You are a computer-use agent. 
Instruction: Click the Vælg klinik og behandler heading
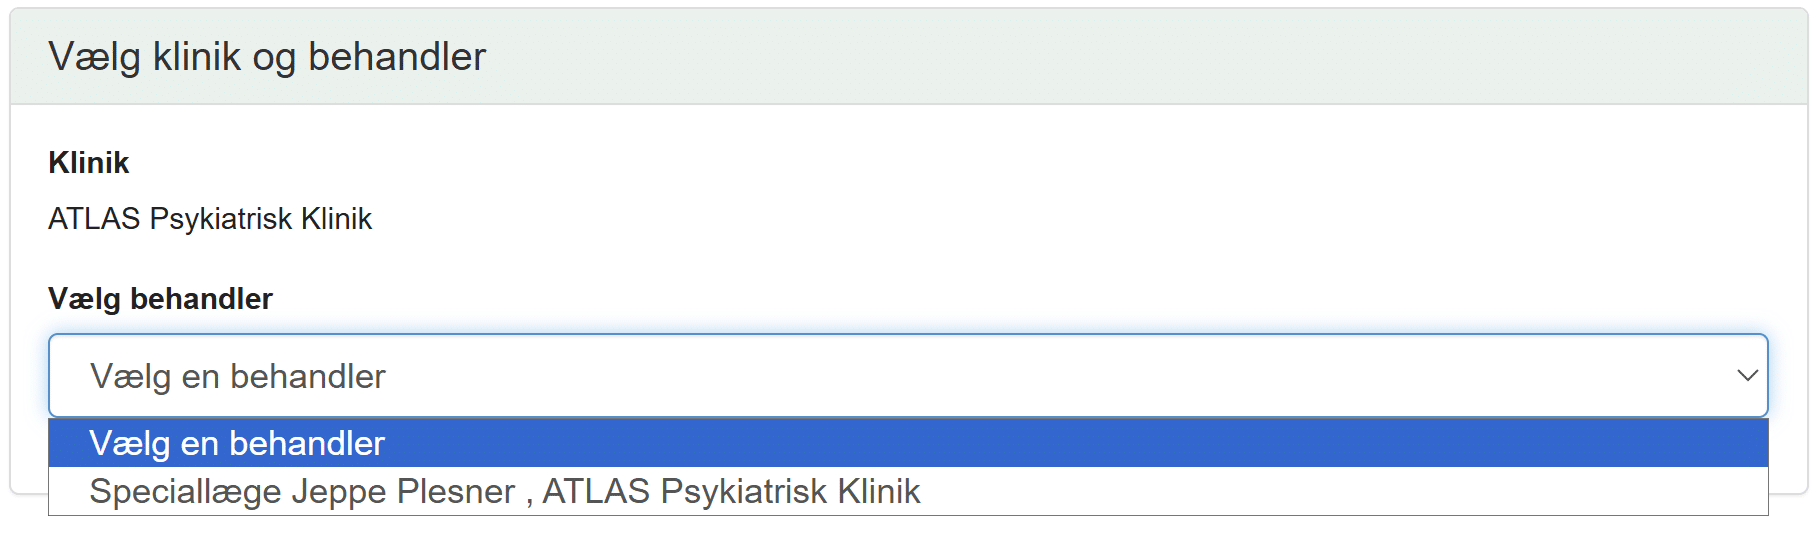tap(267, 57)
